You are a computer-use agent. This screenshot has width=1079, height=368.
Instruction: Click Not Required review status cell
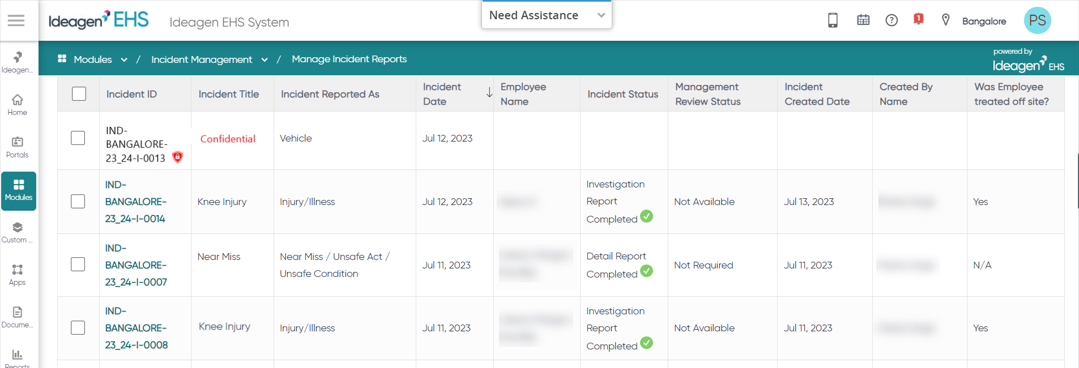pos(704,265)
